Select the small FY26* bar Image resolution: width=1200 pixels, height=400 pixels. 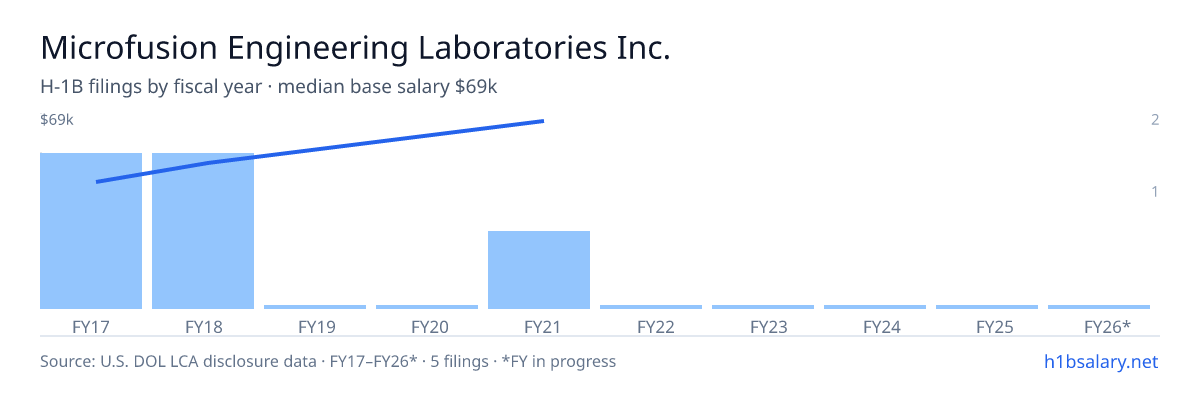click(x=1099, y=307)
